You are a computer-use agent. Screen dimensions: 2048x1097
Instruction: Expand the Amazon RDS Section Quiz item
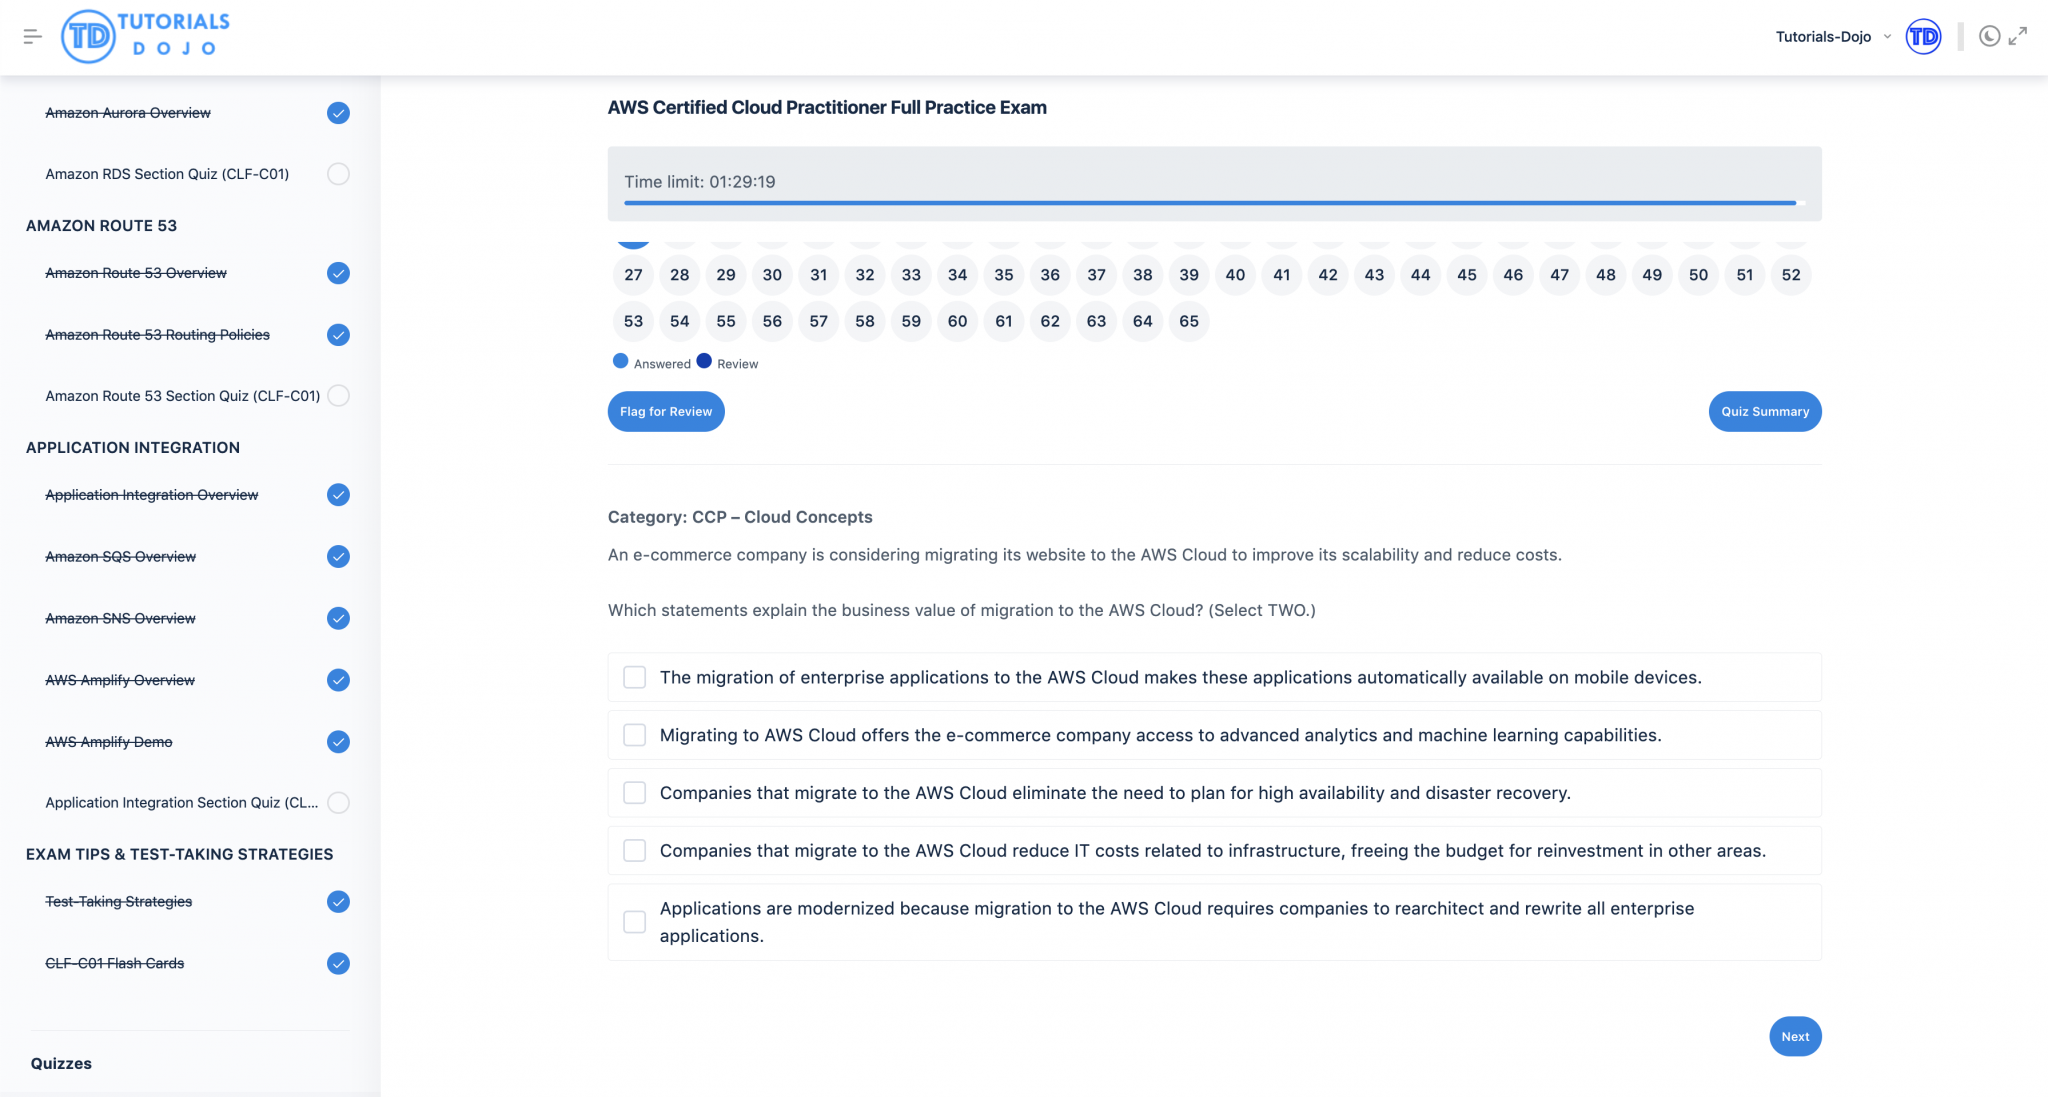click(167, 173)
